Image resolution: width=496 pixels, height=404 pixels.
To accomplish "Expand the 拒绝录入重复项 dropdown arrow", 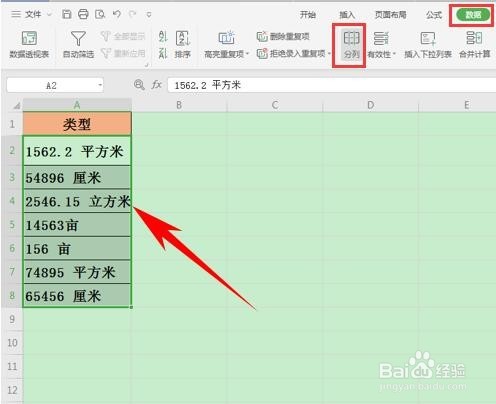I will tap(329, 53).
